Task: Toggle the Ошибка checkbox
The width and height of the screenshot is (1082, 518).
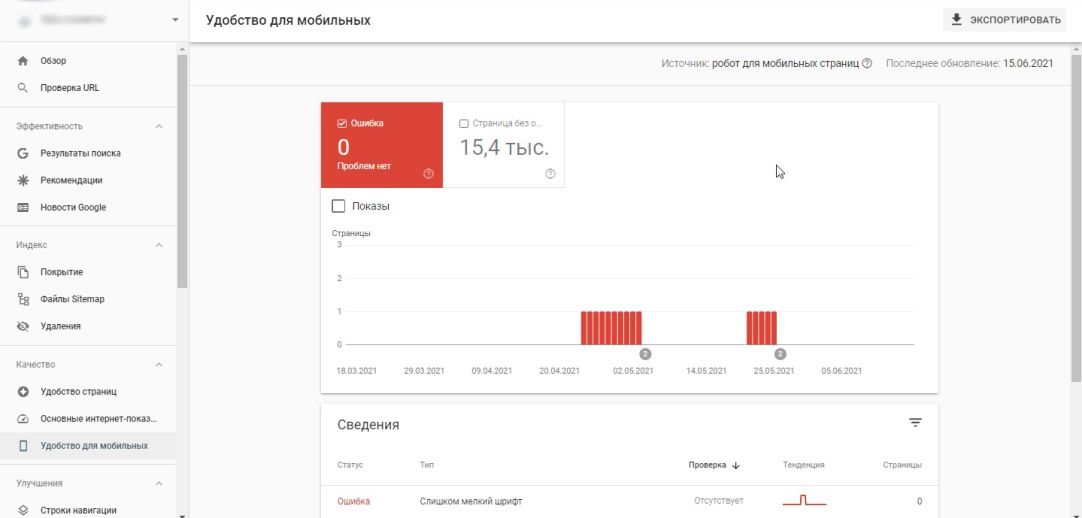Action: click(342, 123)
